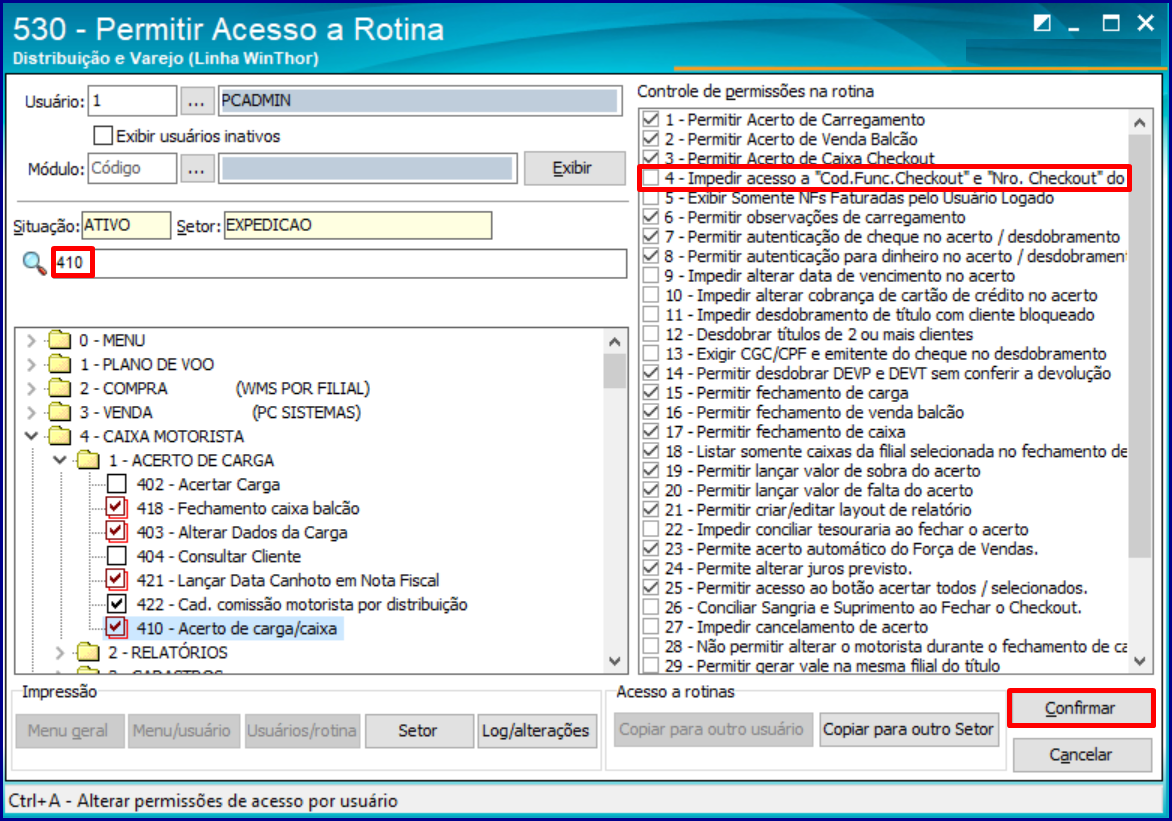
Task: Click the folder icon for 4 - CAIXA MOTORISTA
Action: point(59,437)
